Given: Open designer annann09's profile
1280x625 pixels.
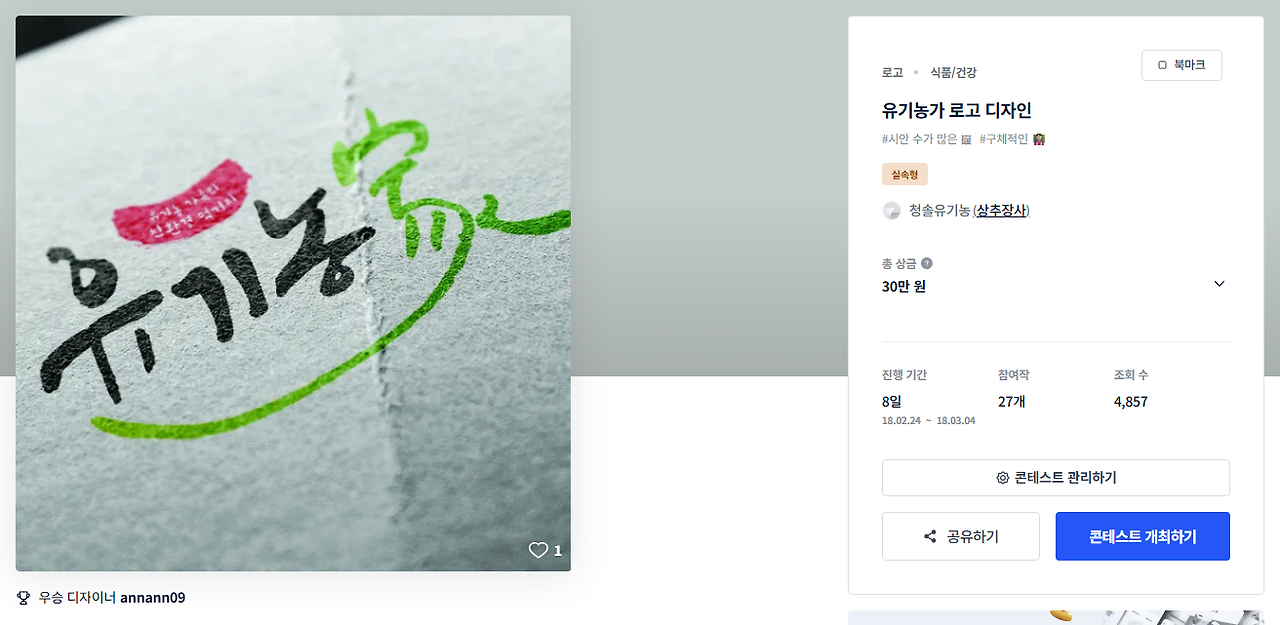Looking at the screenshot, I should tap(152, 598).
